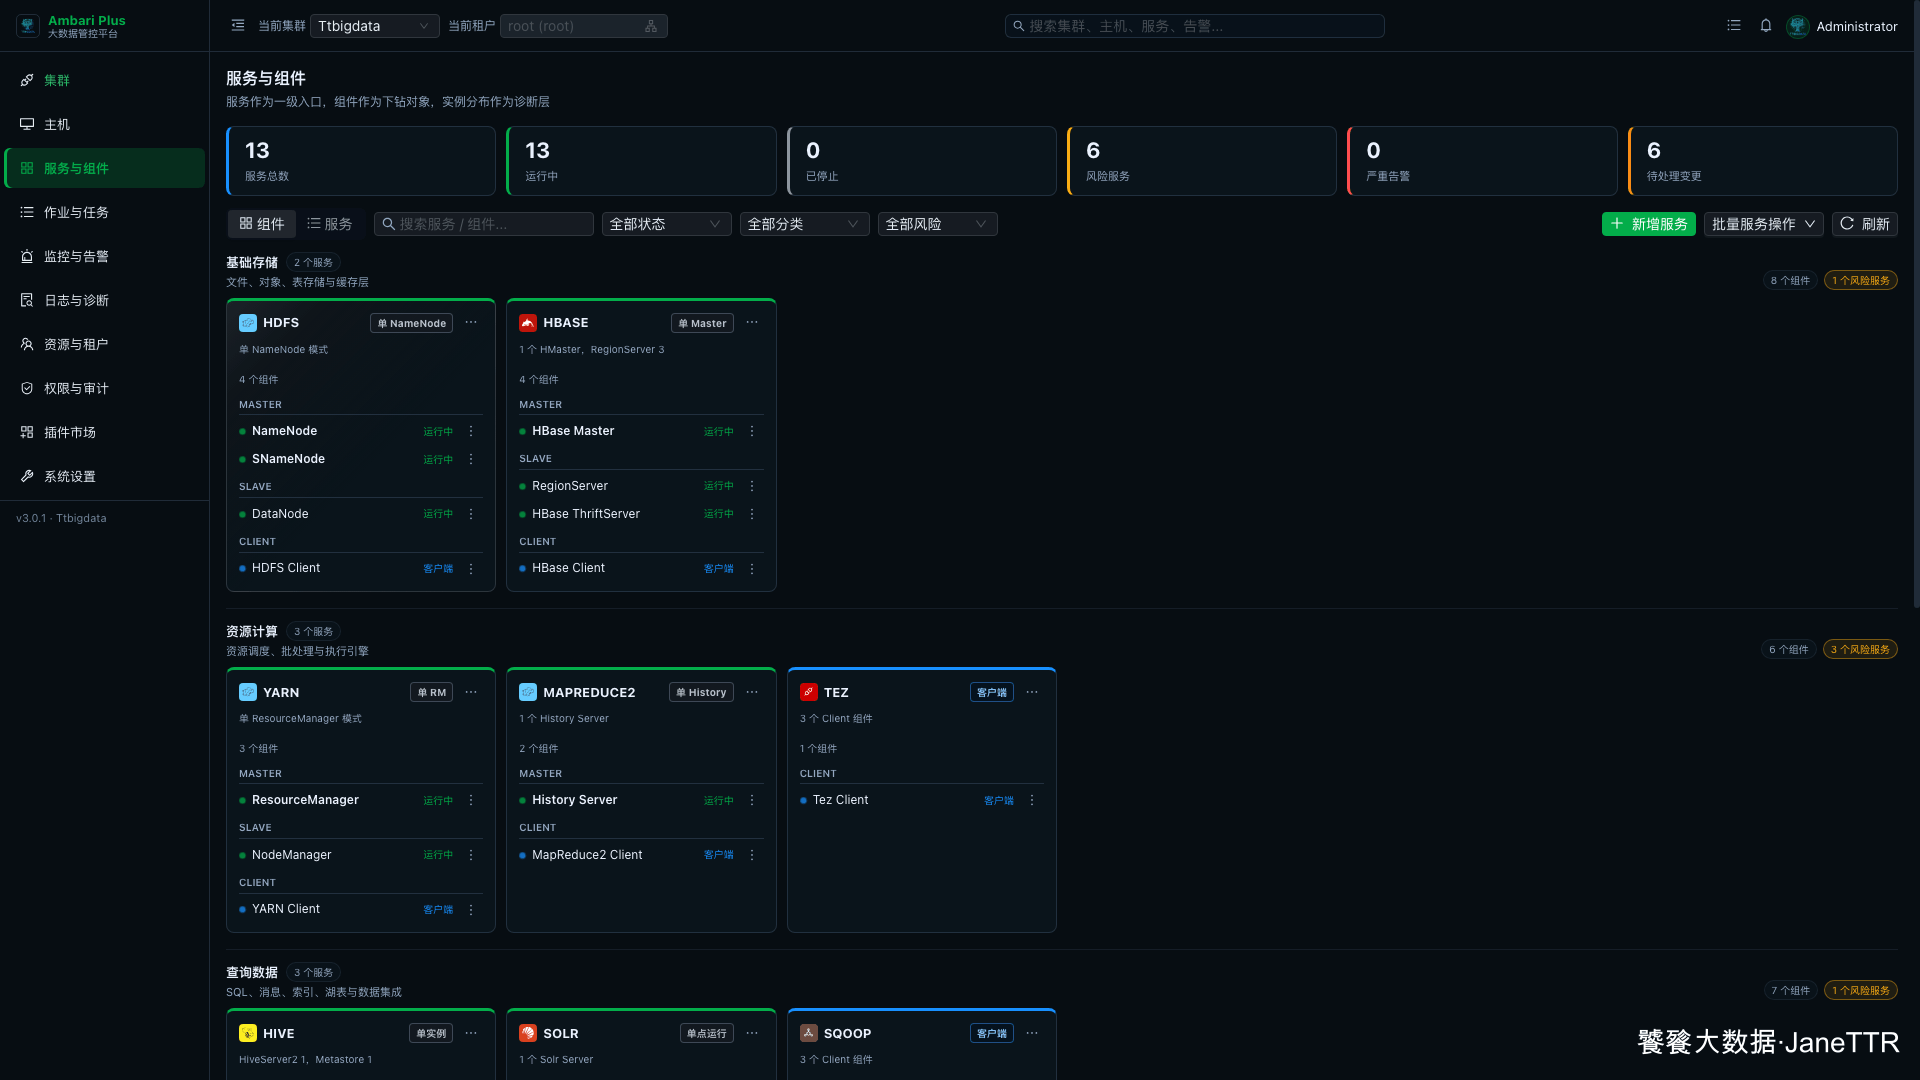
Task: Open 插件市场 in sidebar
Action: 104,432
